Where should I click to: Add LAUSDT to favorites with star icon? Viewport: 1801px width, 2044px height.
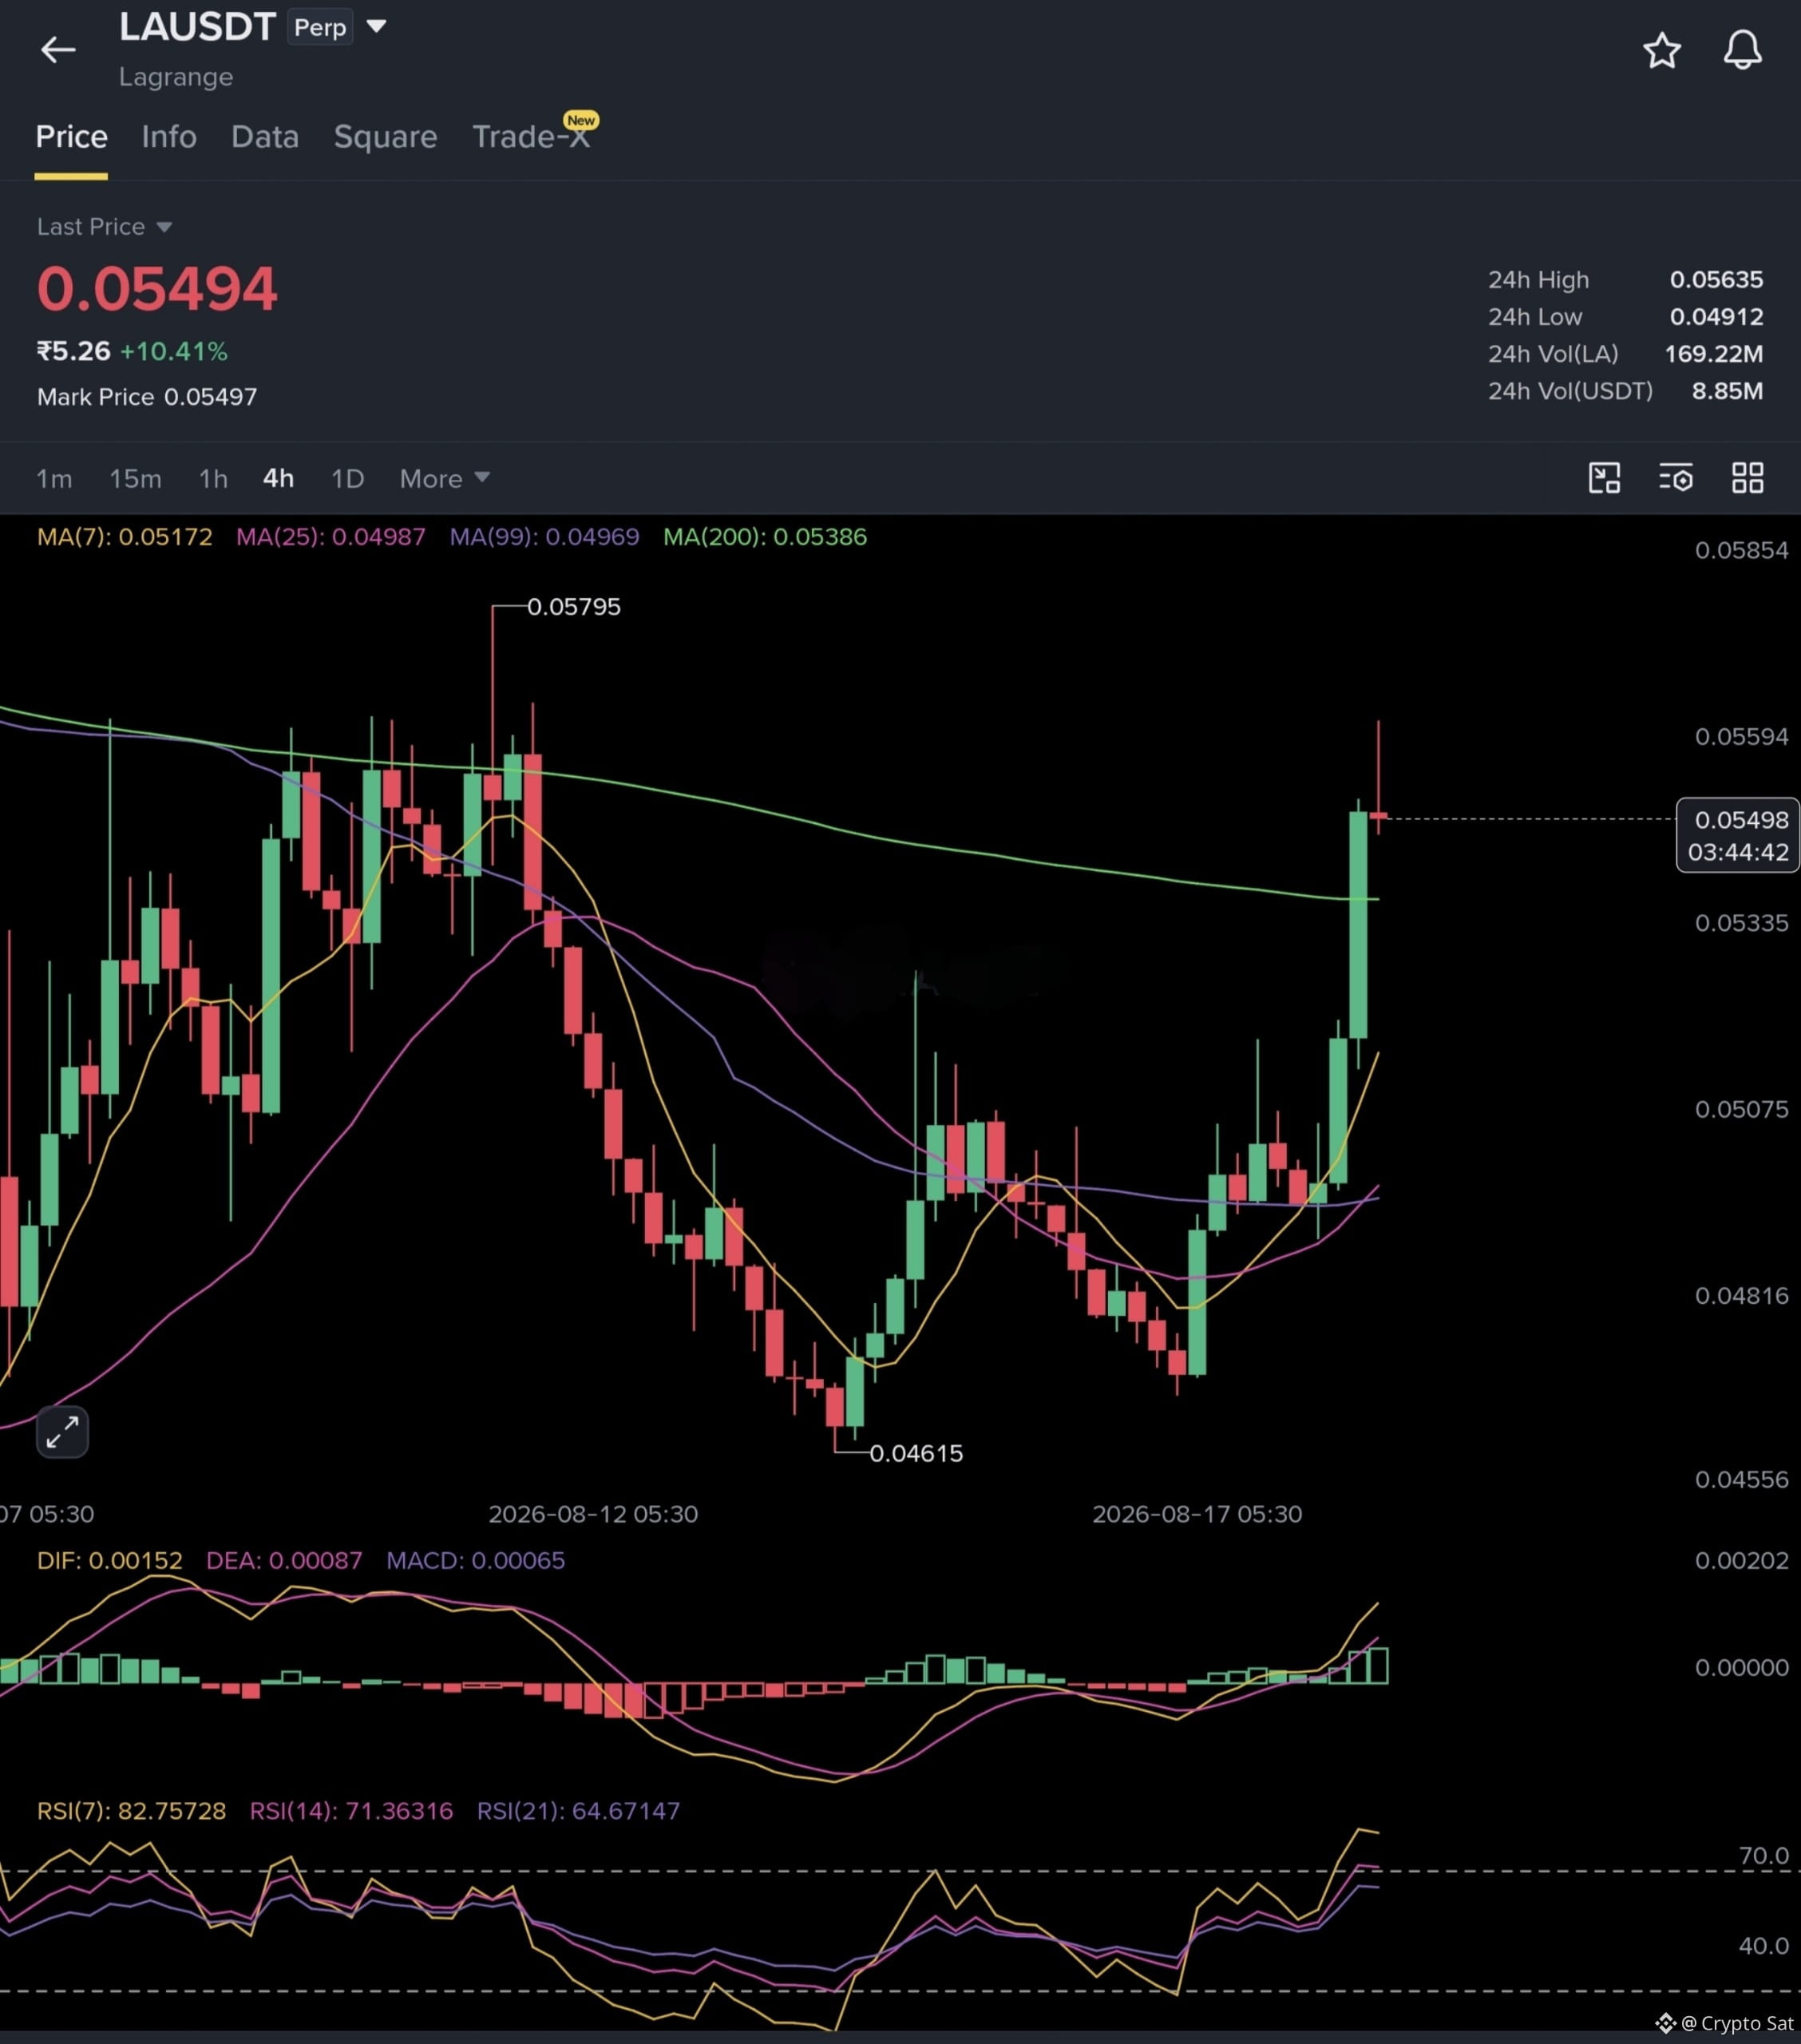coord(1662,50)
